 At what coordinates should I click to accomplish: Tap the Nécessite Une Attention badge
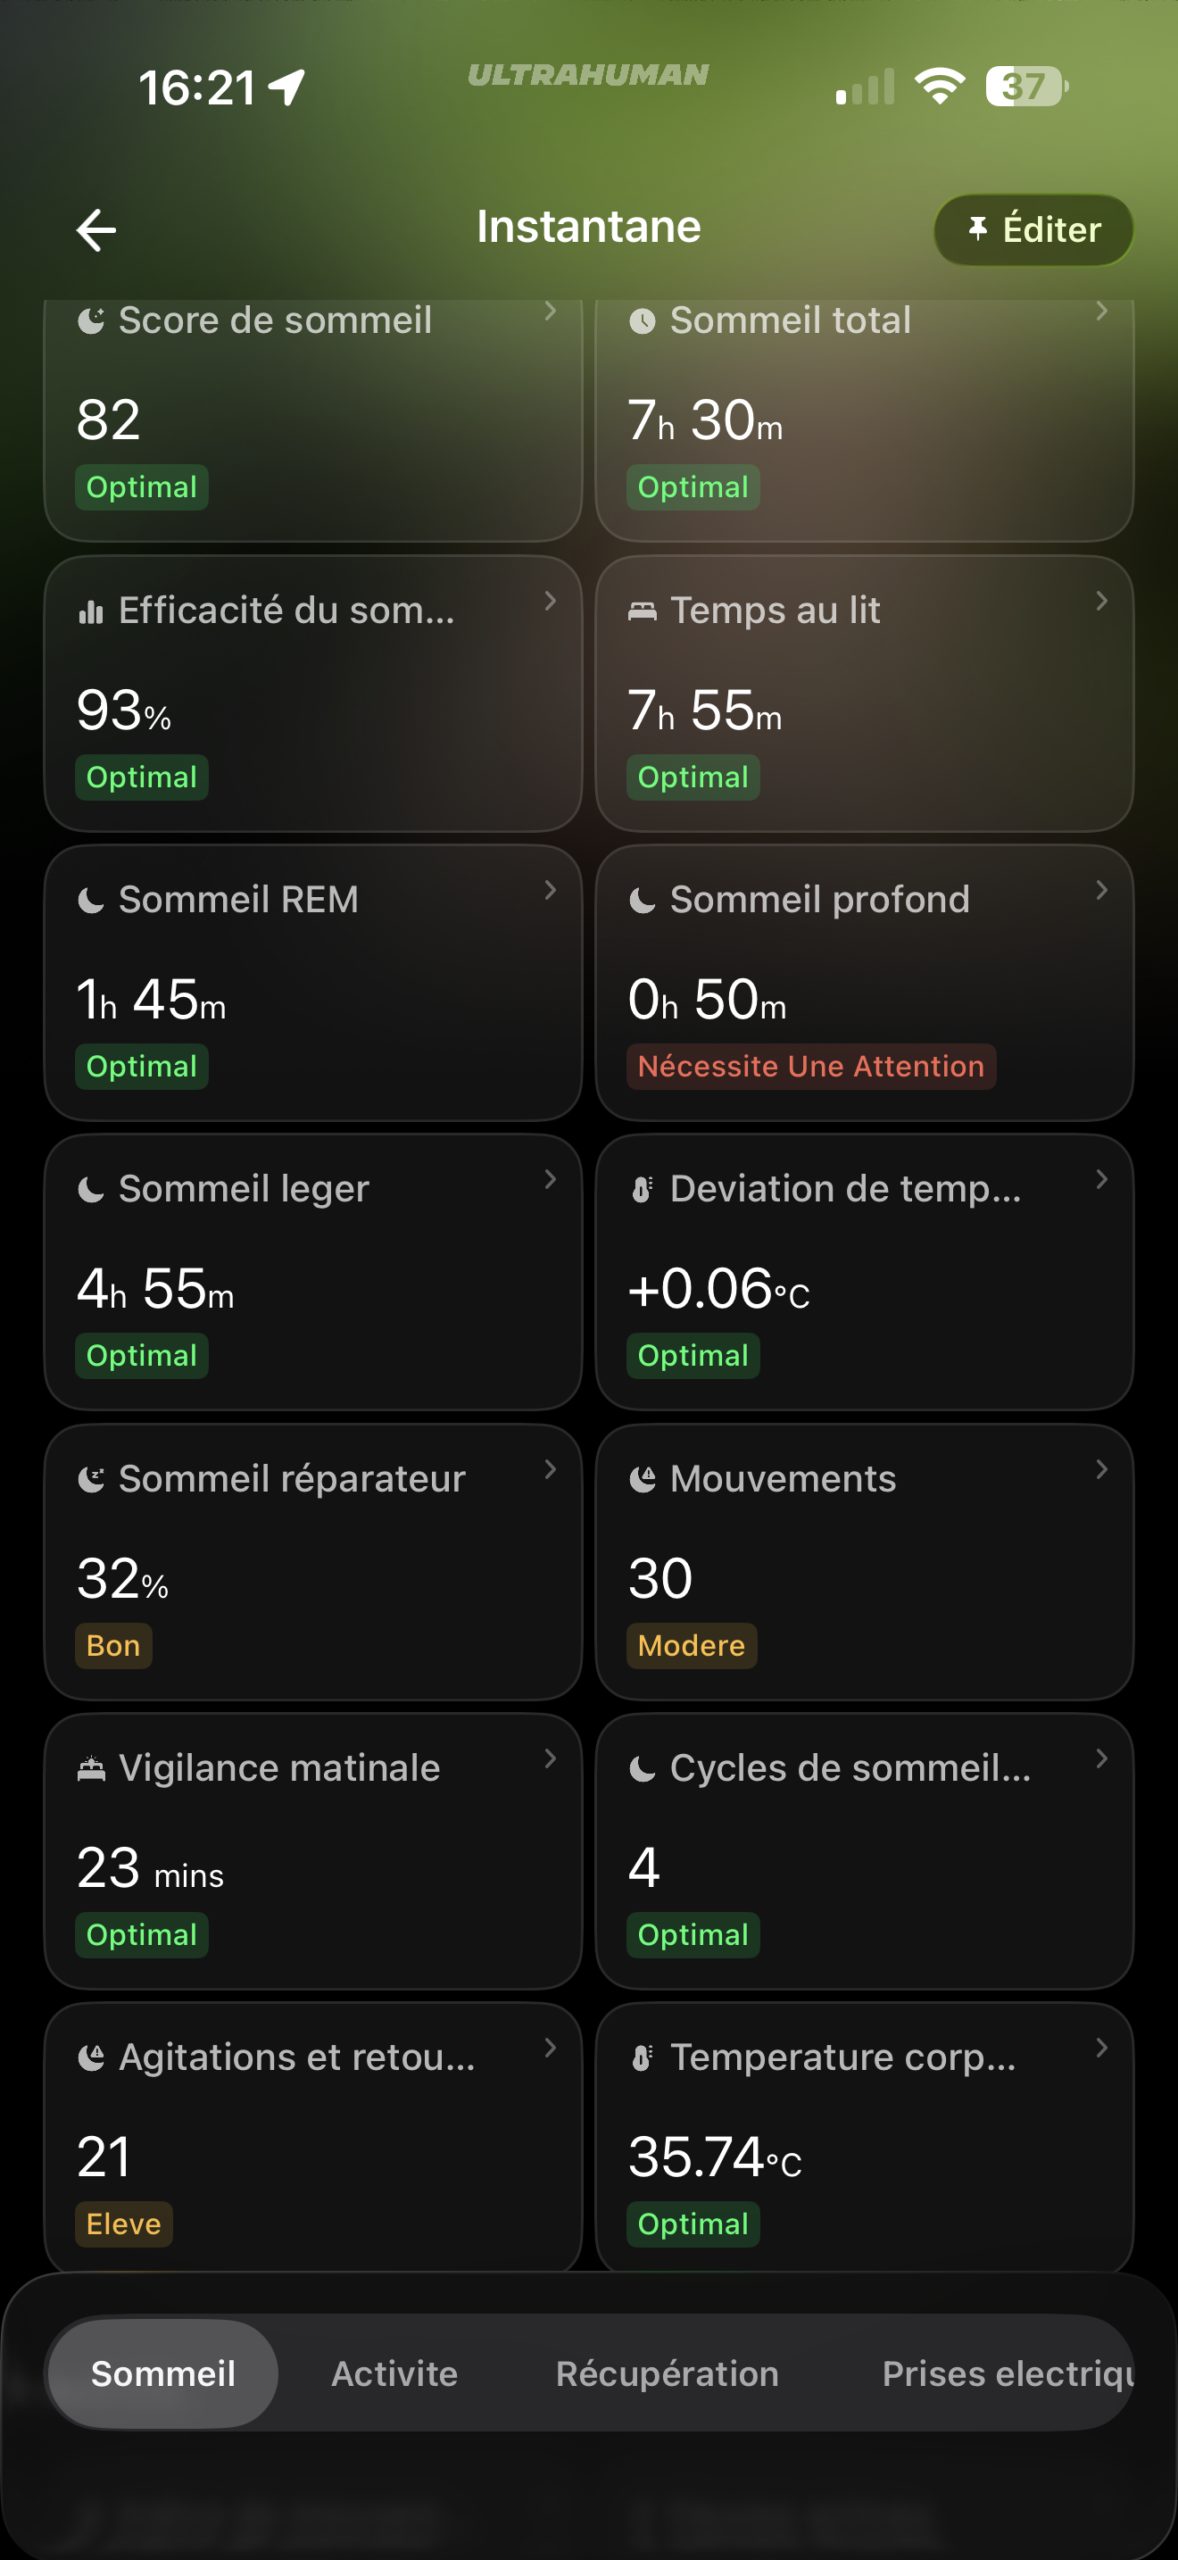[x=811, y=1066]
